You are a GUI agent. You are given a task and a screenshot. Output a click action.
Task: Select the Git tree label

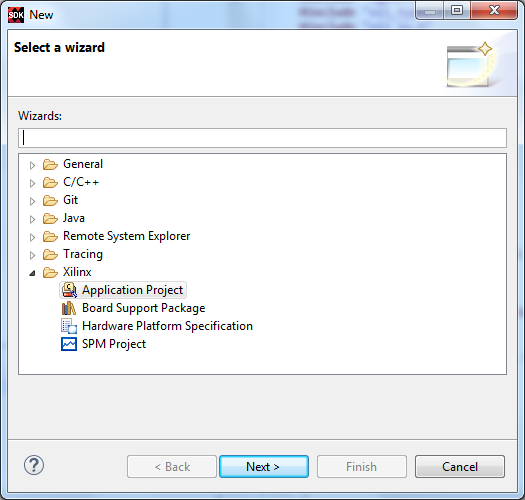coord(71,200)
